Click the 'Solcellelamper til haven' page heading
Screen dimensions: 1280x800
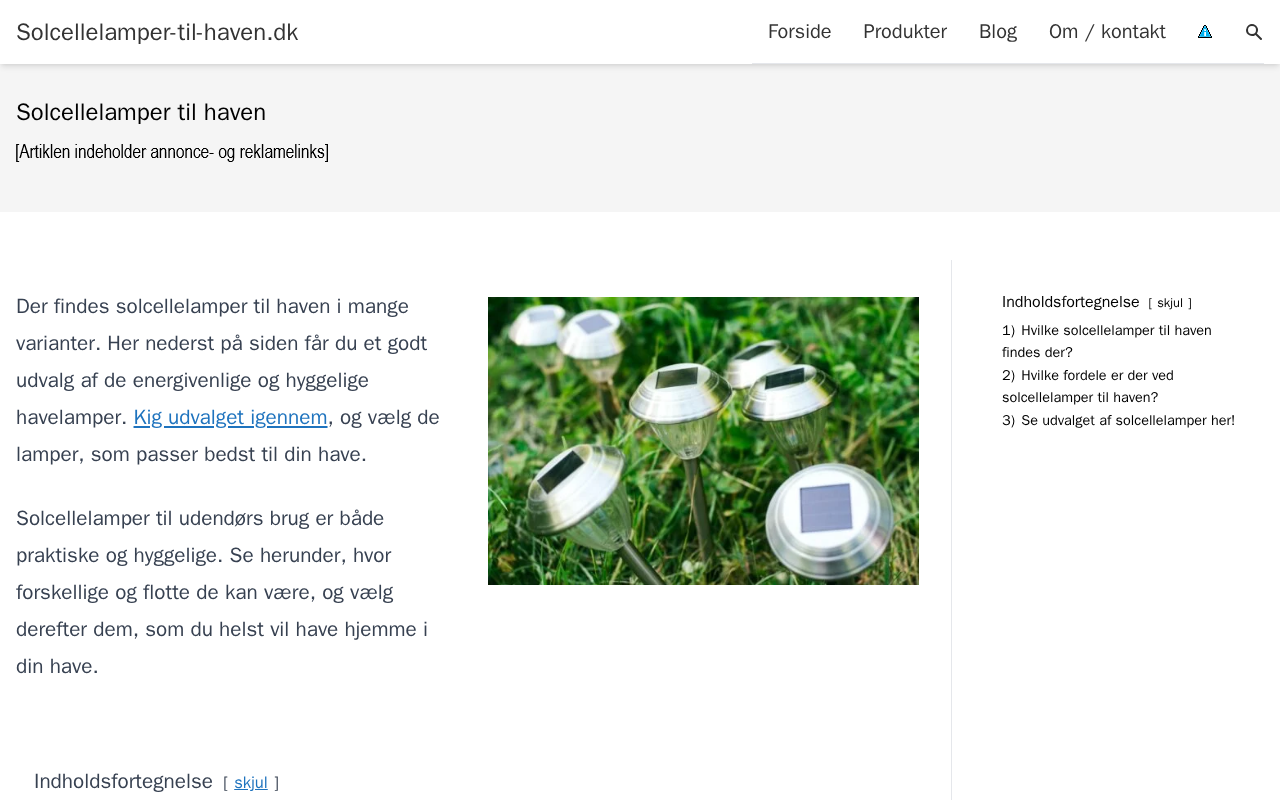coord(141,112)
